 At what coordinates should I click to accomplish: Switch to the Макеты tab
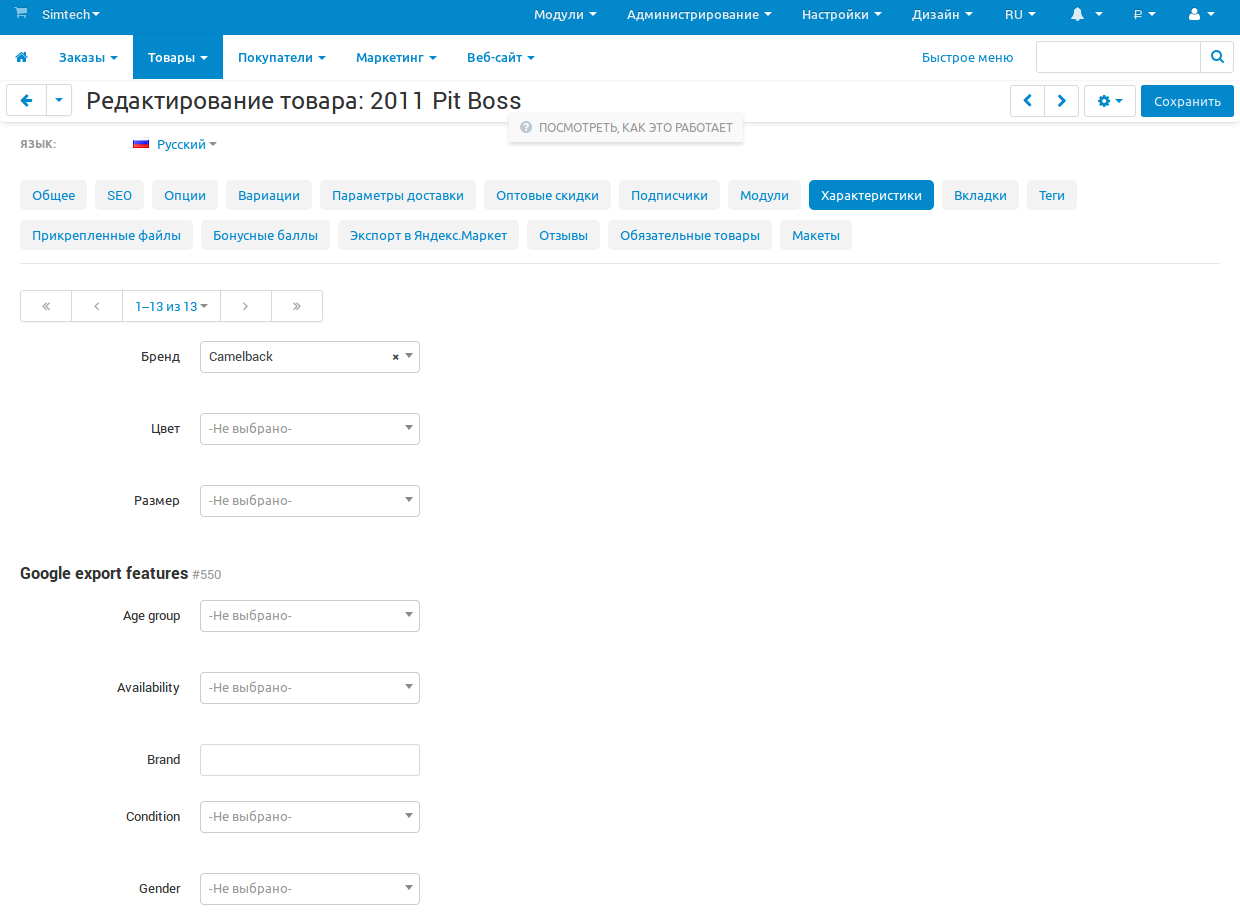pyautogui.click(x=816, y=236)
